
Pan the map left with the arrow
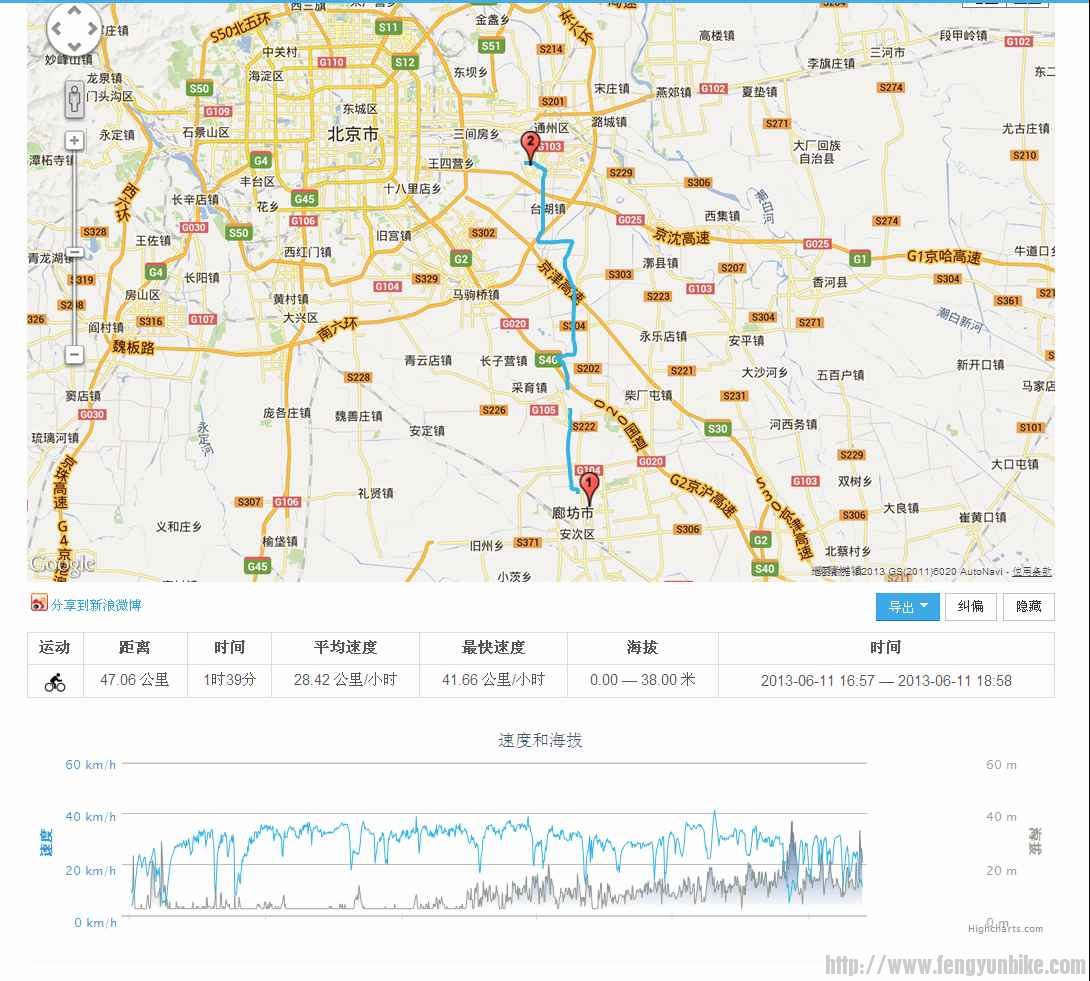(56, 29)
